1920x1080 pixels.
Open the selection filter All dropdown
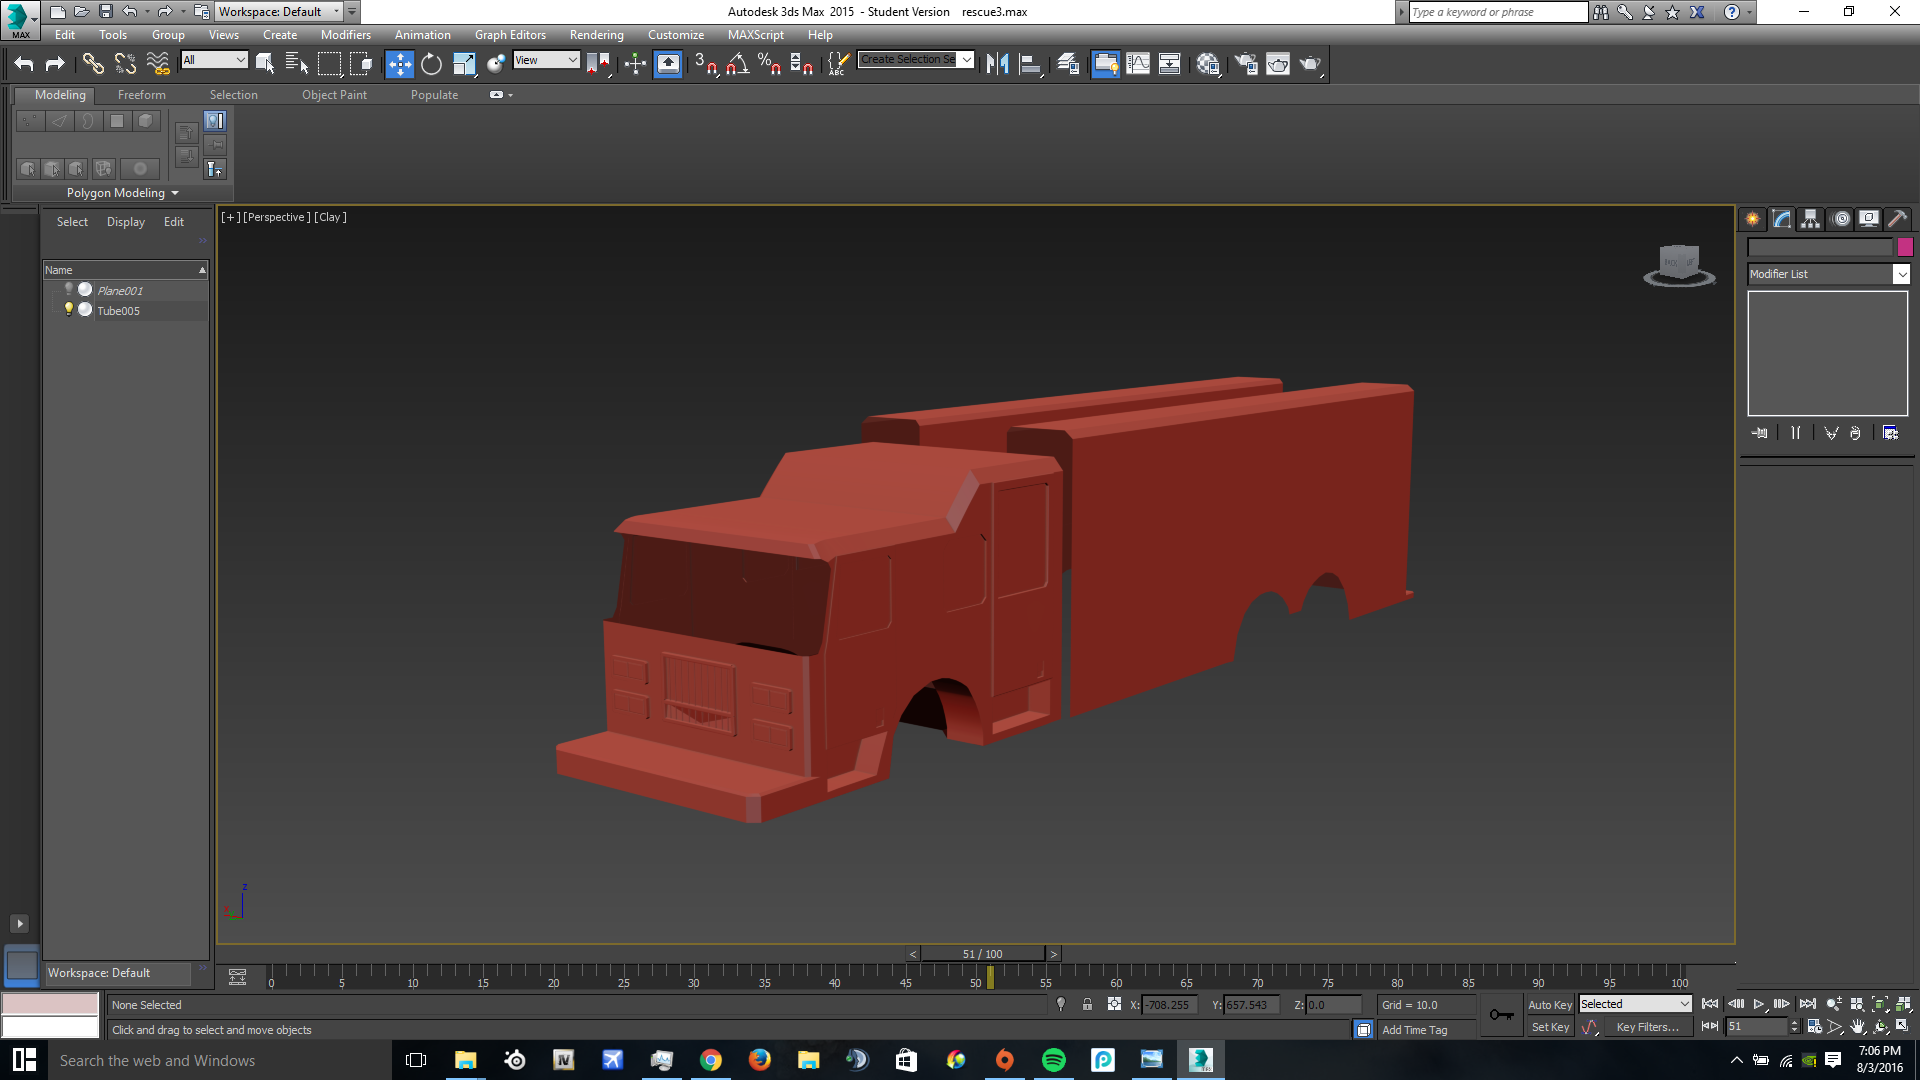[214, 60]
